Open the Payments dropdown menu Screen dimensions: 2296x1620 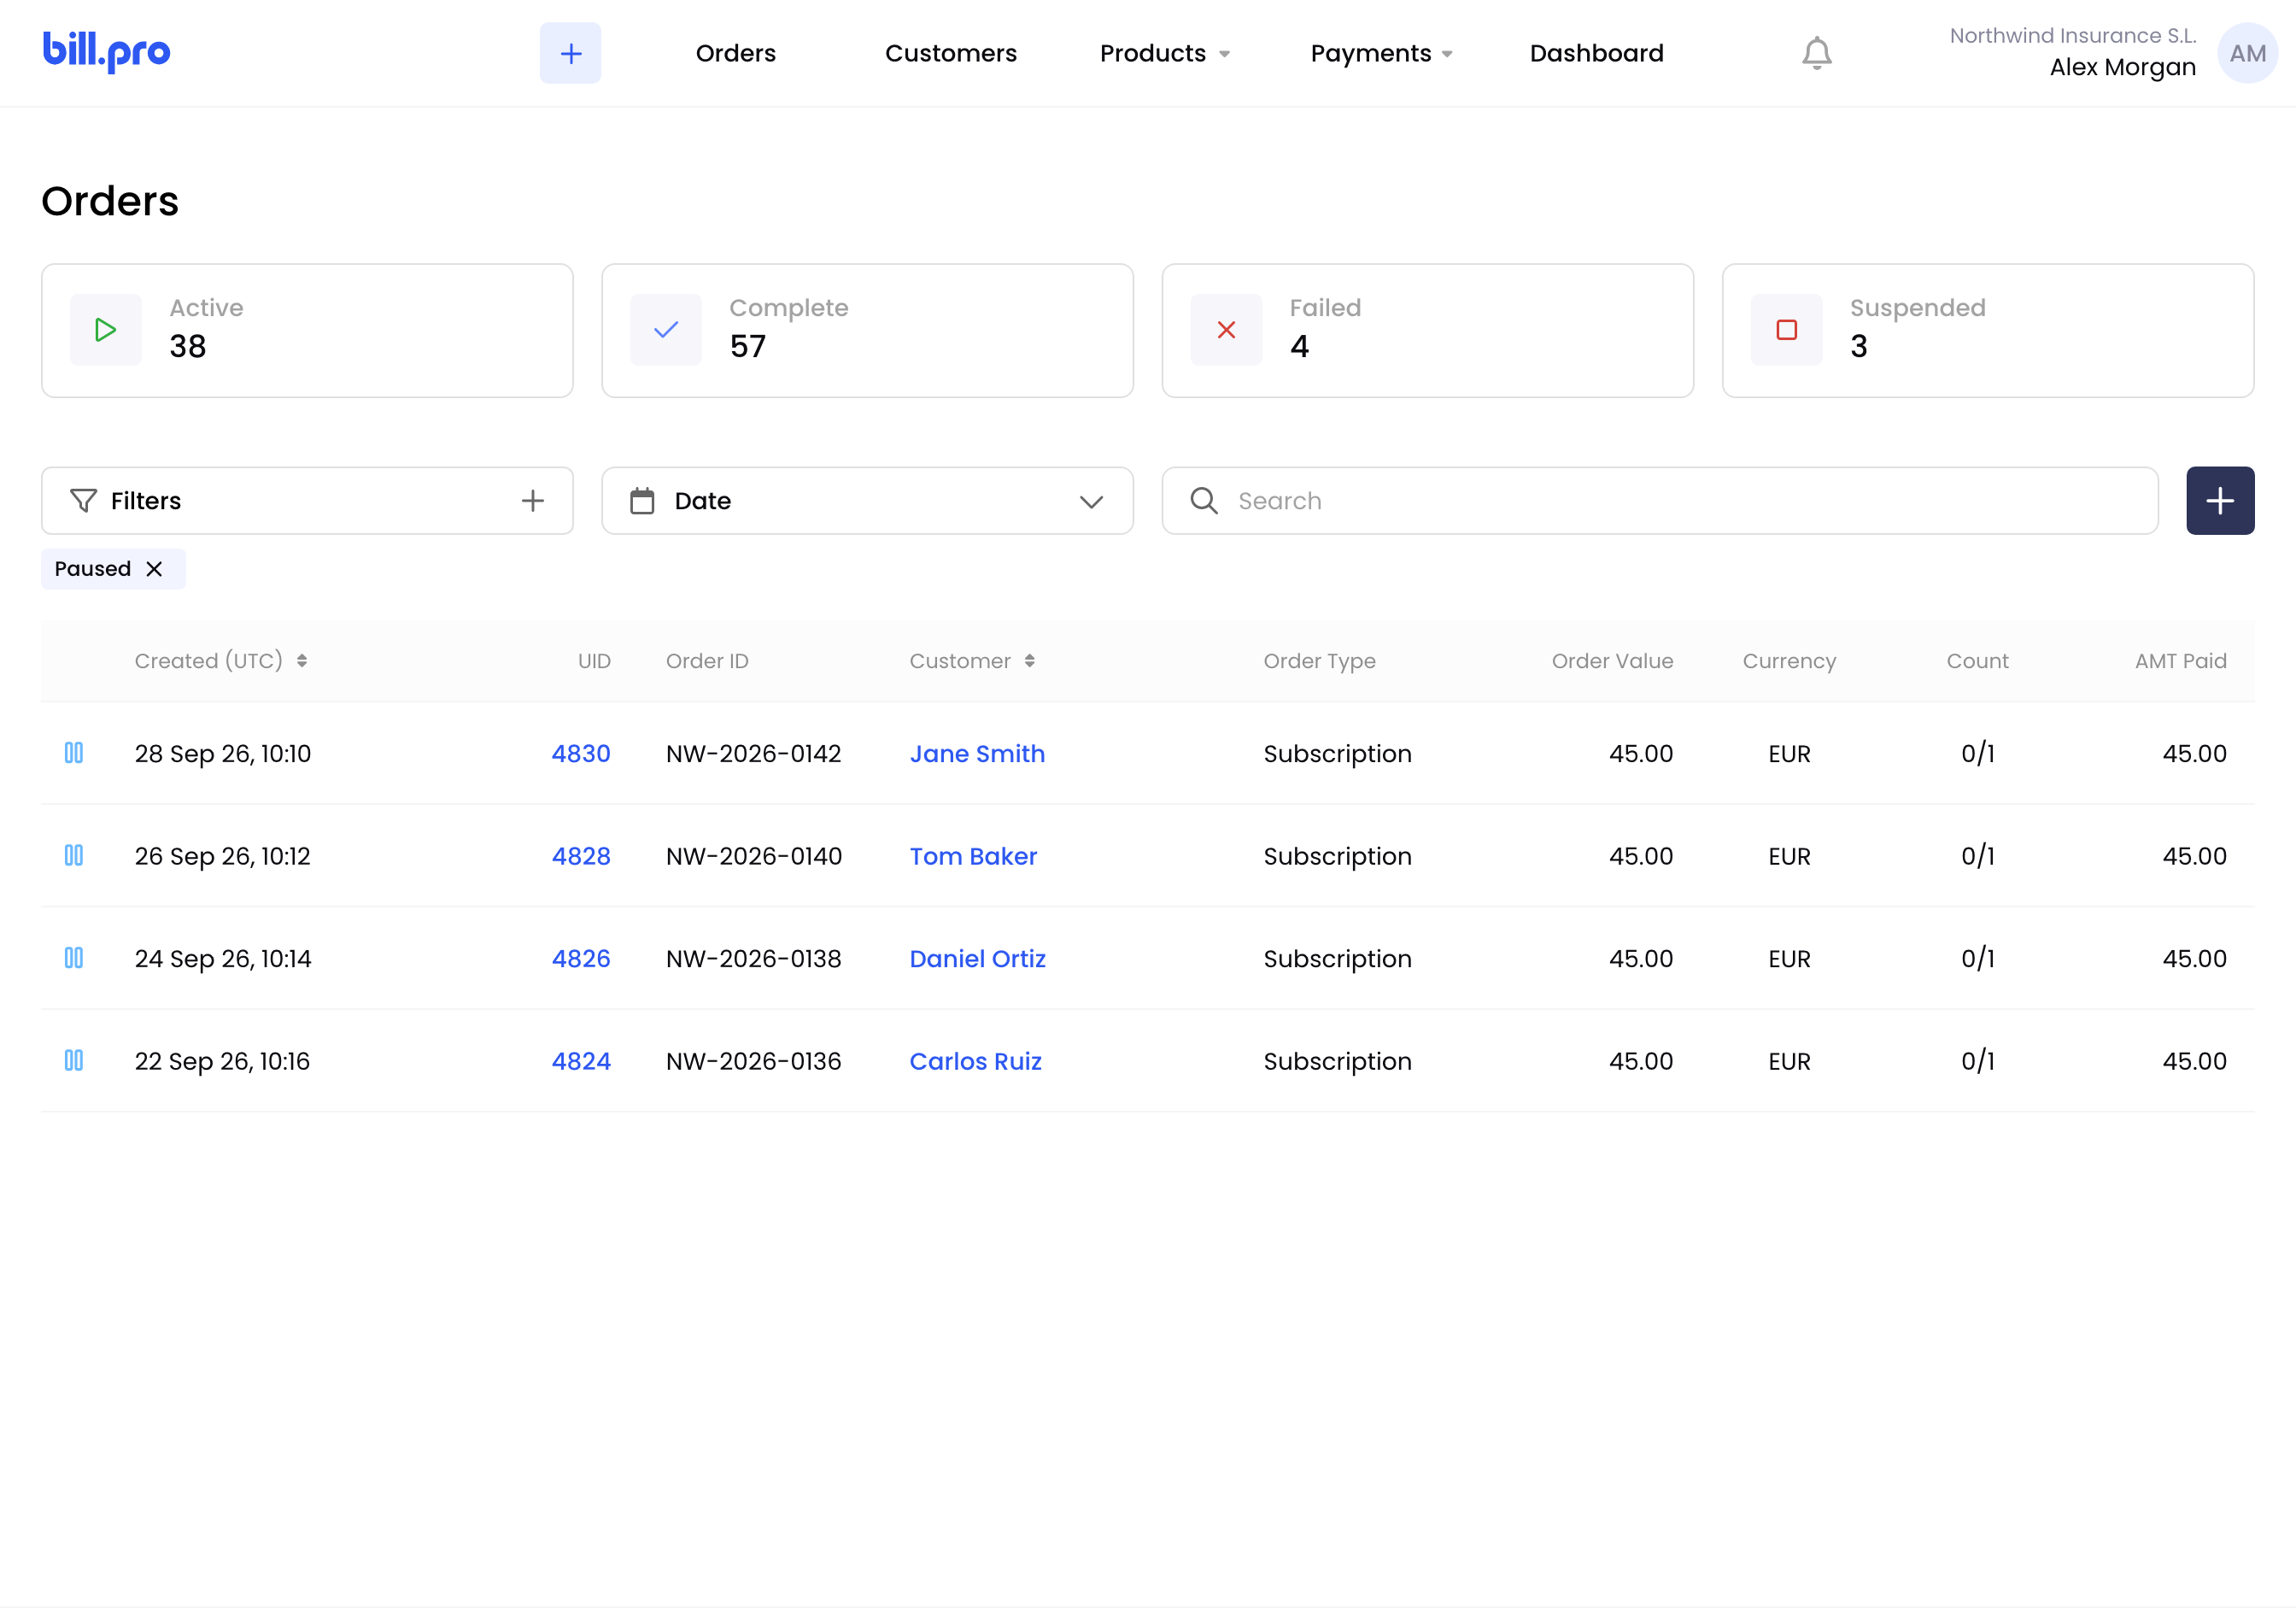click(1381, 53)
